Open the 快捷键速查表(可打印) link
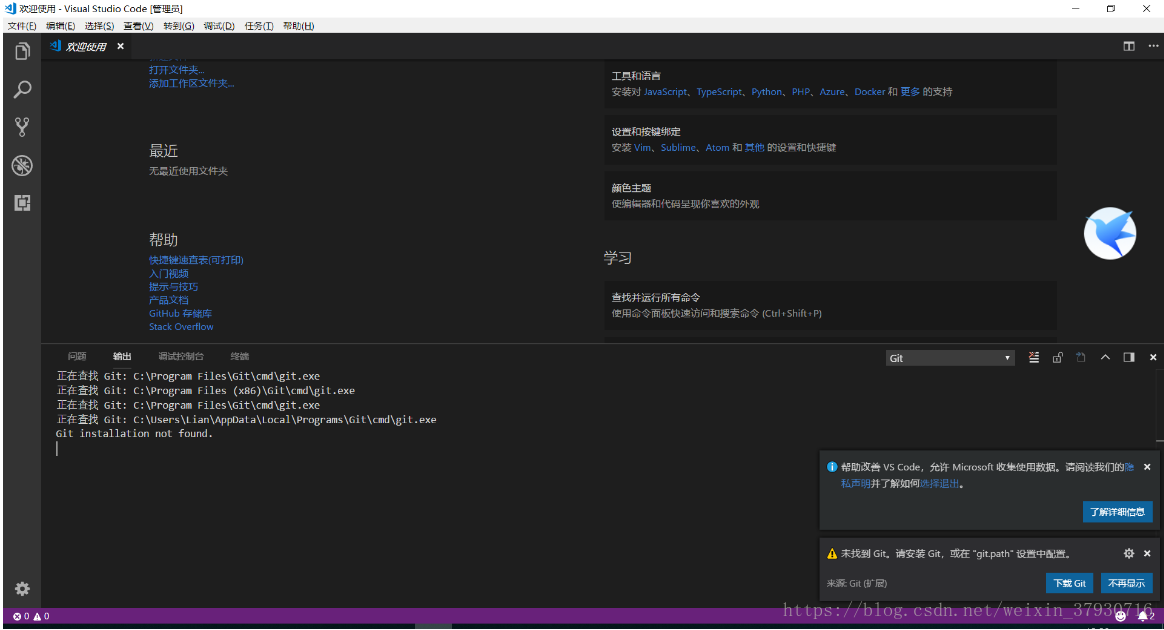Image resolution: width=1164 pixels, height=630 pixels. (x=196, y=260)
